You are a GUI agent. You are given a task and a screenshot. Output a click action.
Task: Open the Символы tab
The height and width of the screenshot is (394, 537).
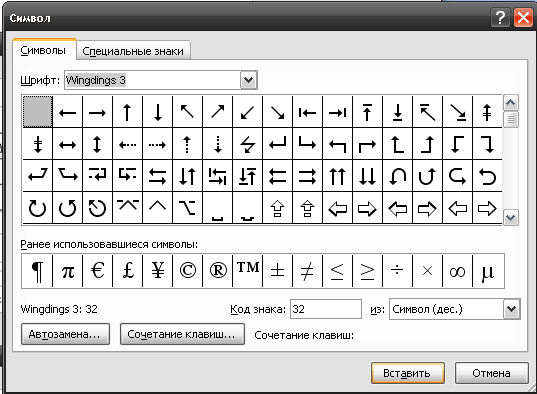(43, 50)
